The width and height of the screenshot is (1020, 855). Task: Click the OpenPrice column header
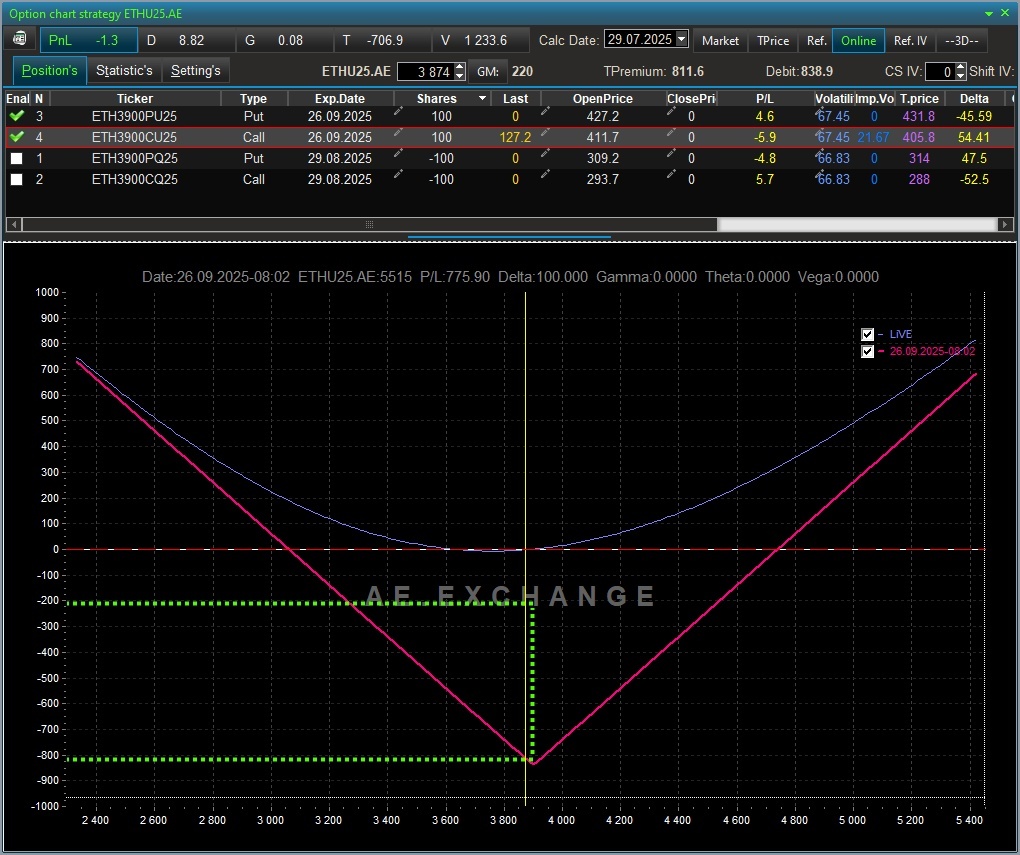(x=602, y=98)
